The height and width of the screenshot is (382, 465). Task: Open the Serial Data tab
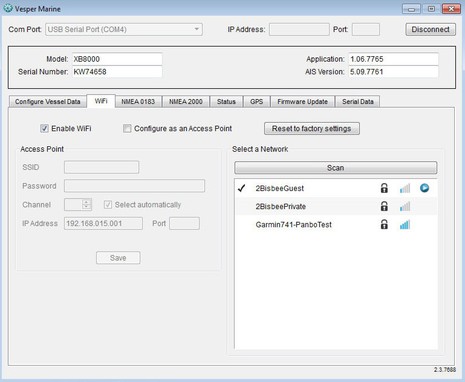(x=358, y=102)
